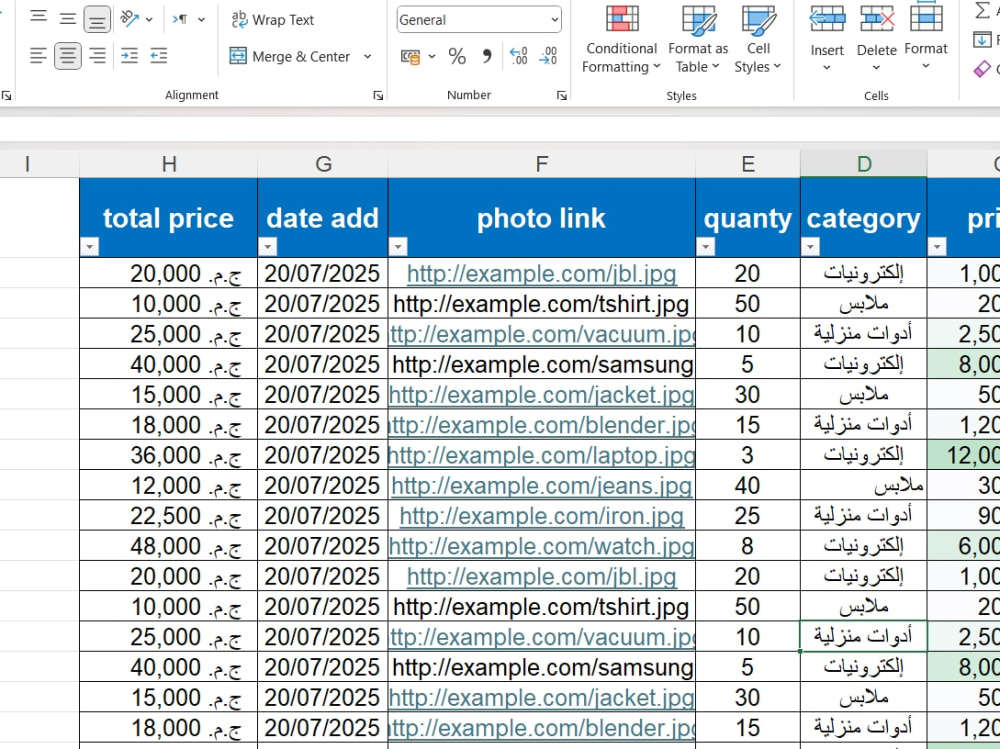This screenshot has width=1000, height=749.
Task: Open date add filter dropdown
Action: tap(268, 247)
